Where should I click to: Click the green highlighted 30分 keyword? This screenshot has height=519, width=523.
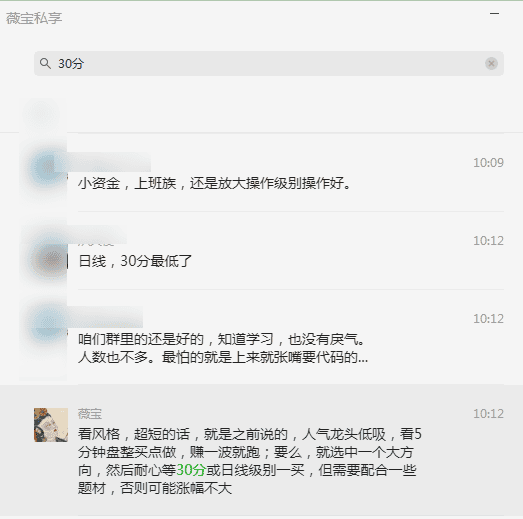pos(191,470)
